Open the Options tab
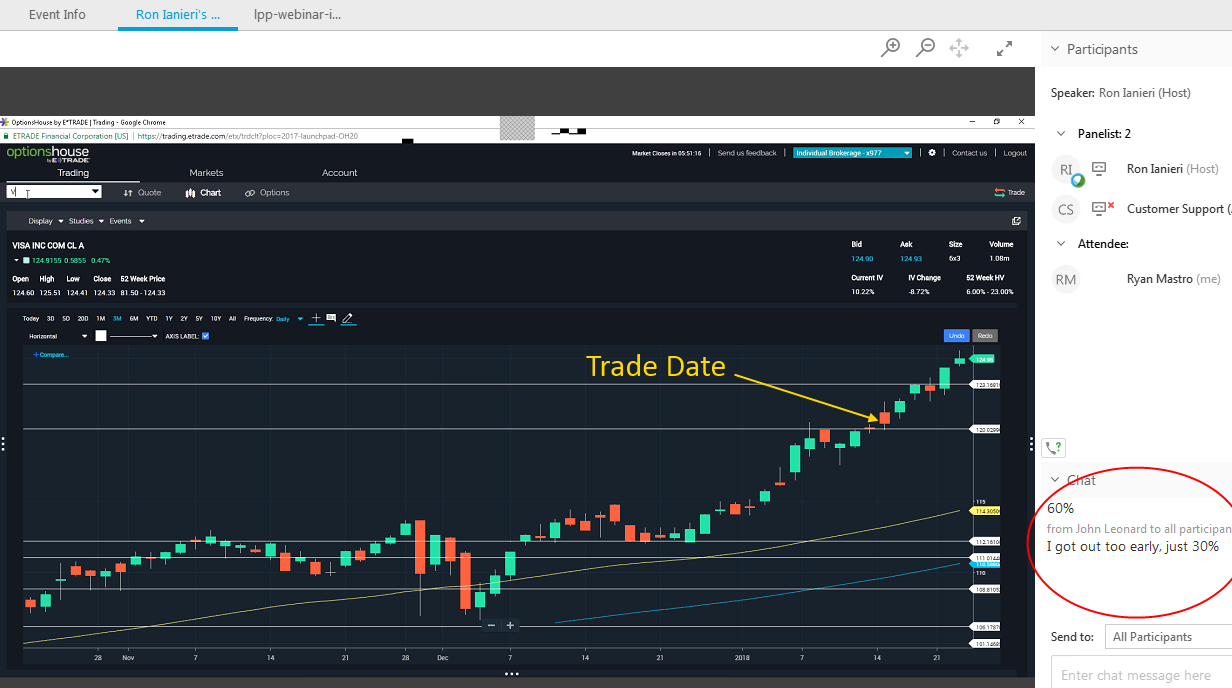 (x=267, y=193)
